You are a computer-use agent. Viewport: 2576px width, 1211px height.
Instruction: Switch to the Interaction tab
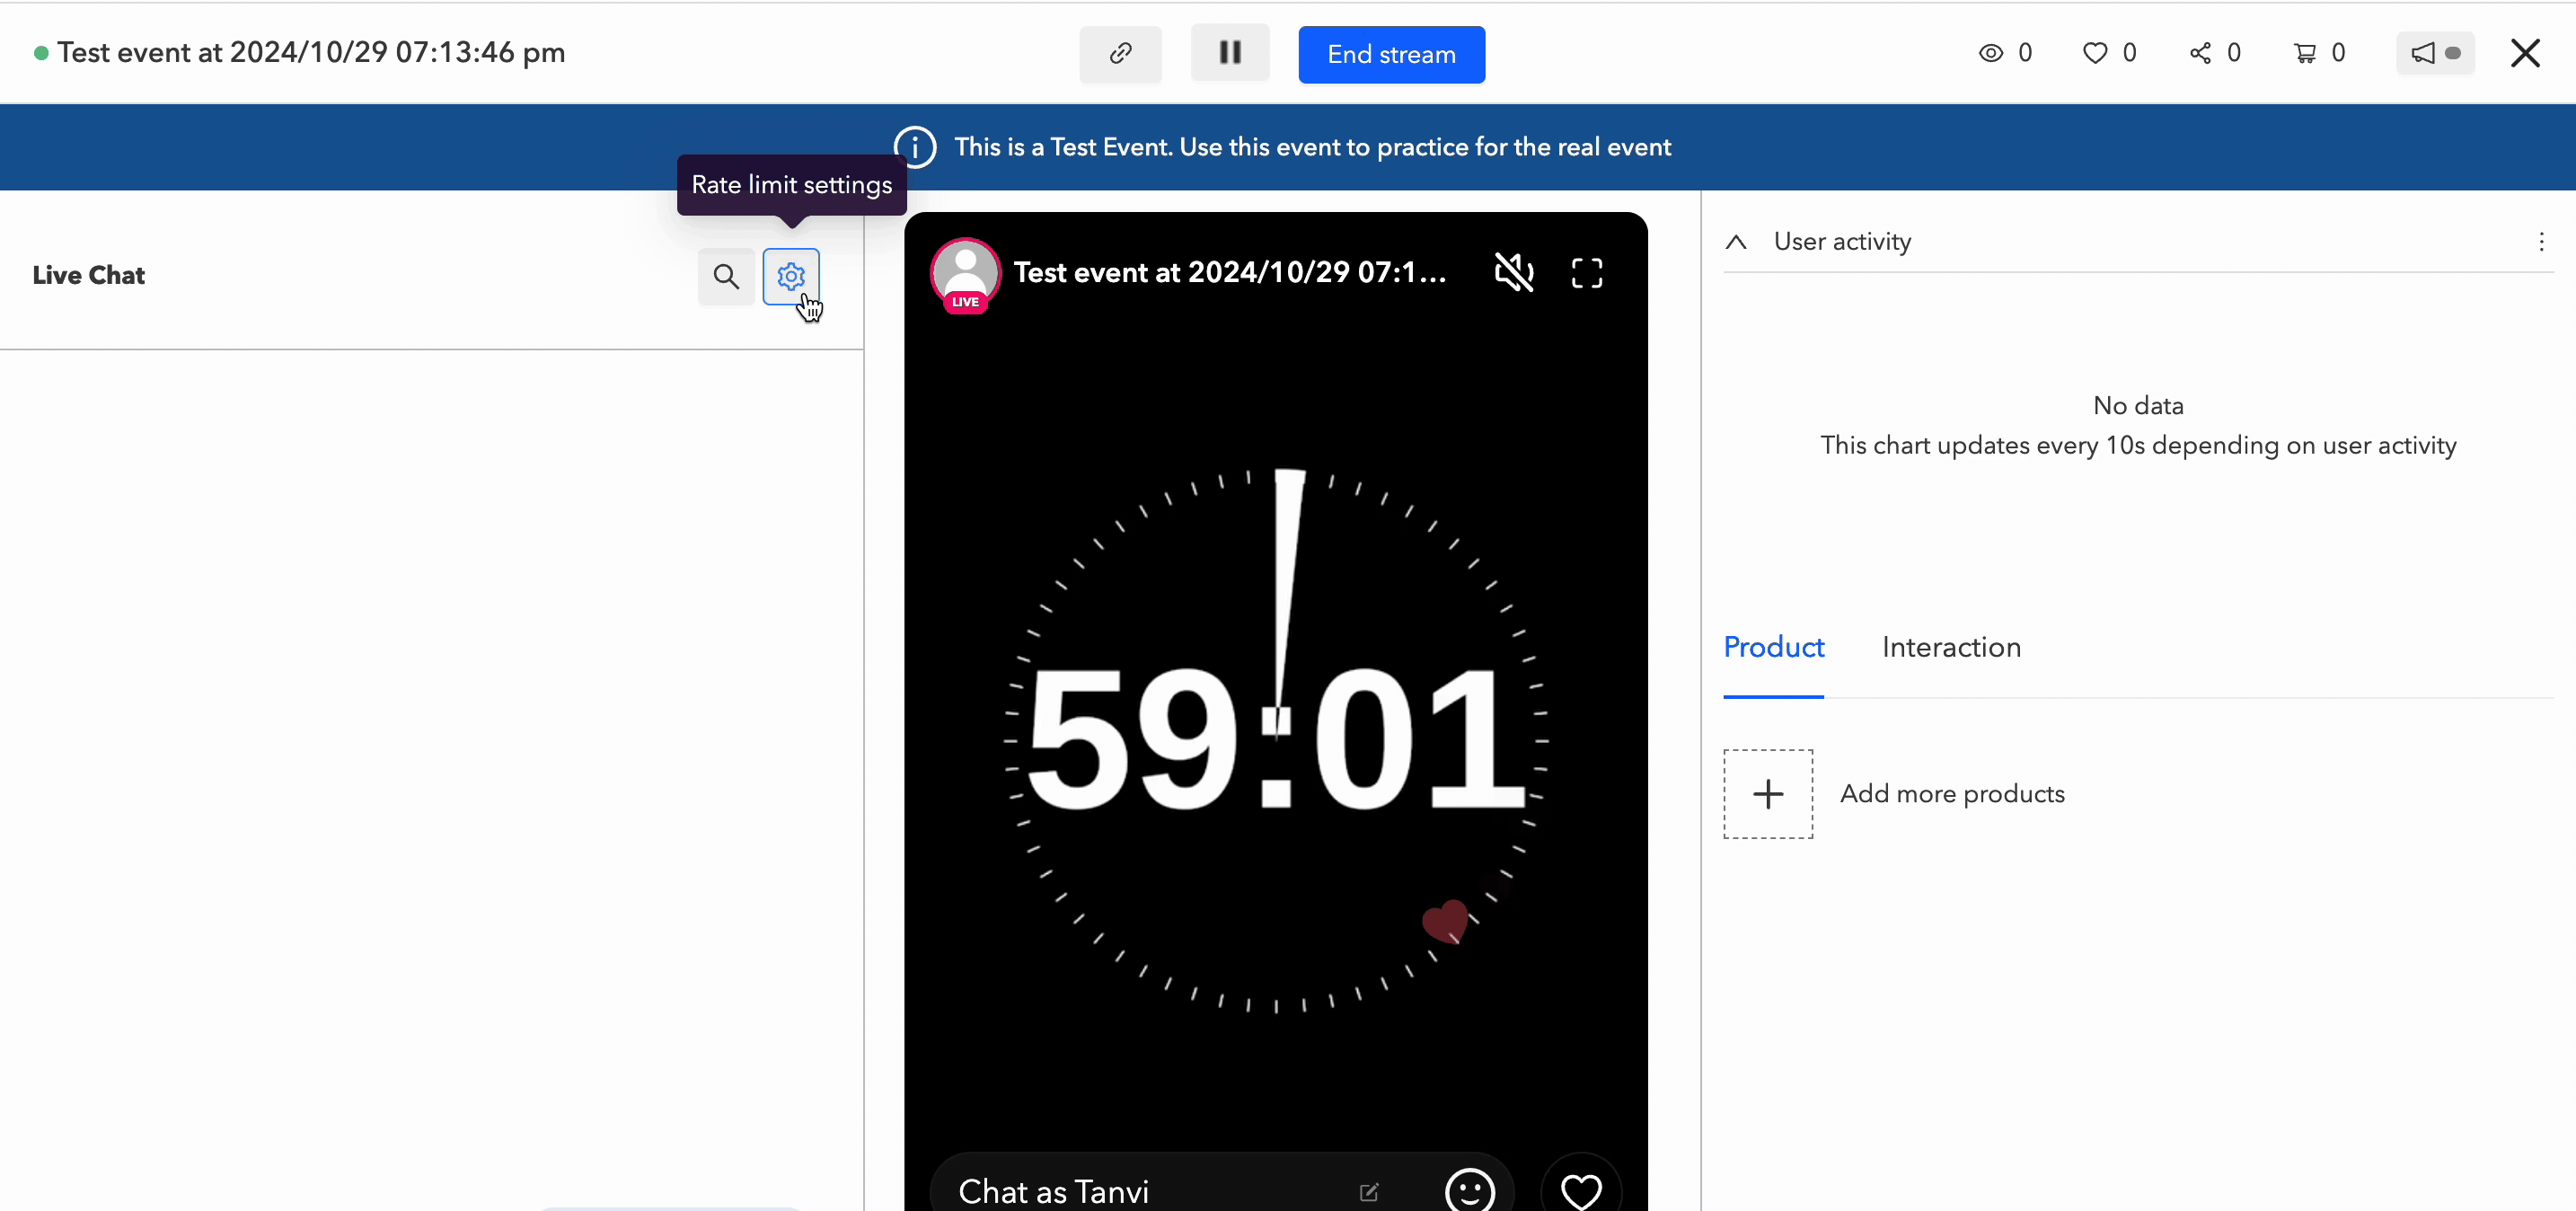click(x=1951, y=647)
